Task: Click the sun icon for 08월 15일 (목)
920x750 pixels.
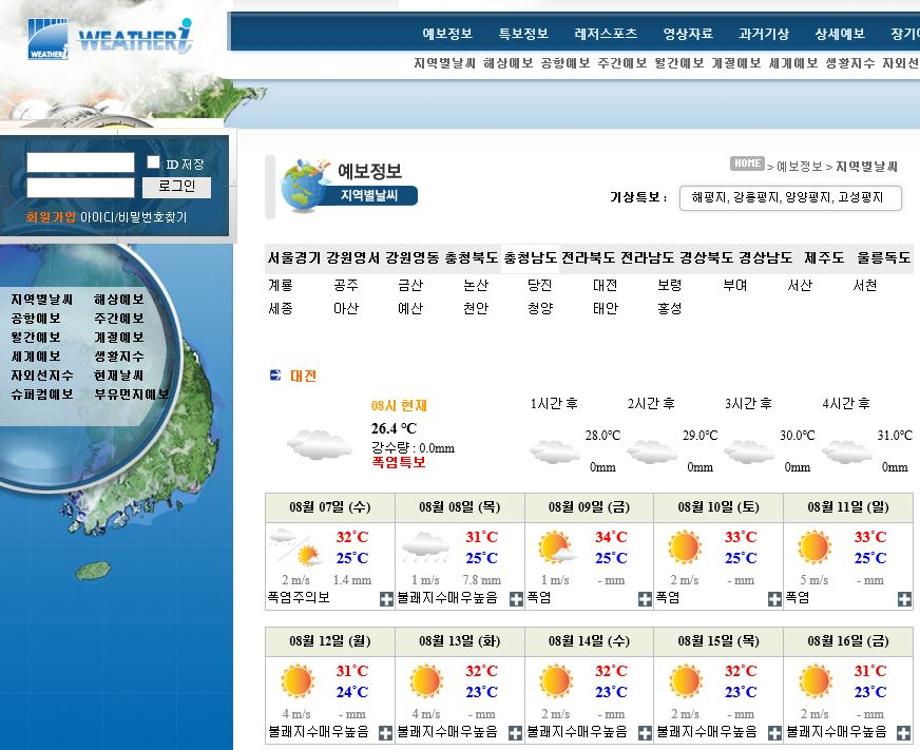Action: pos(685,681)
